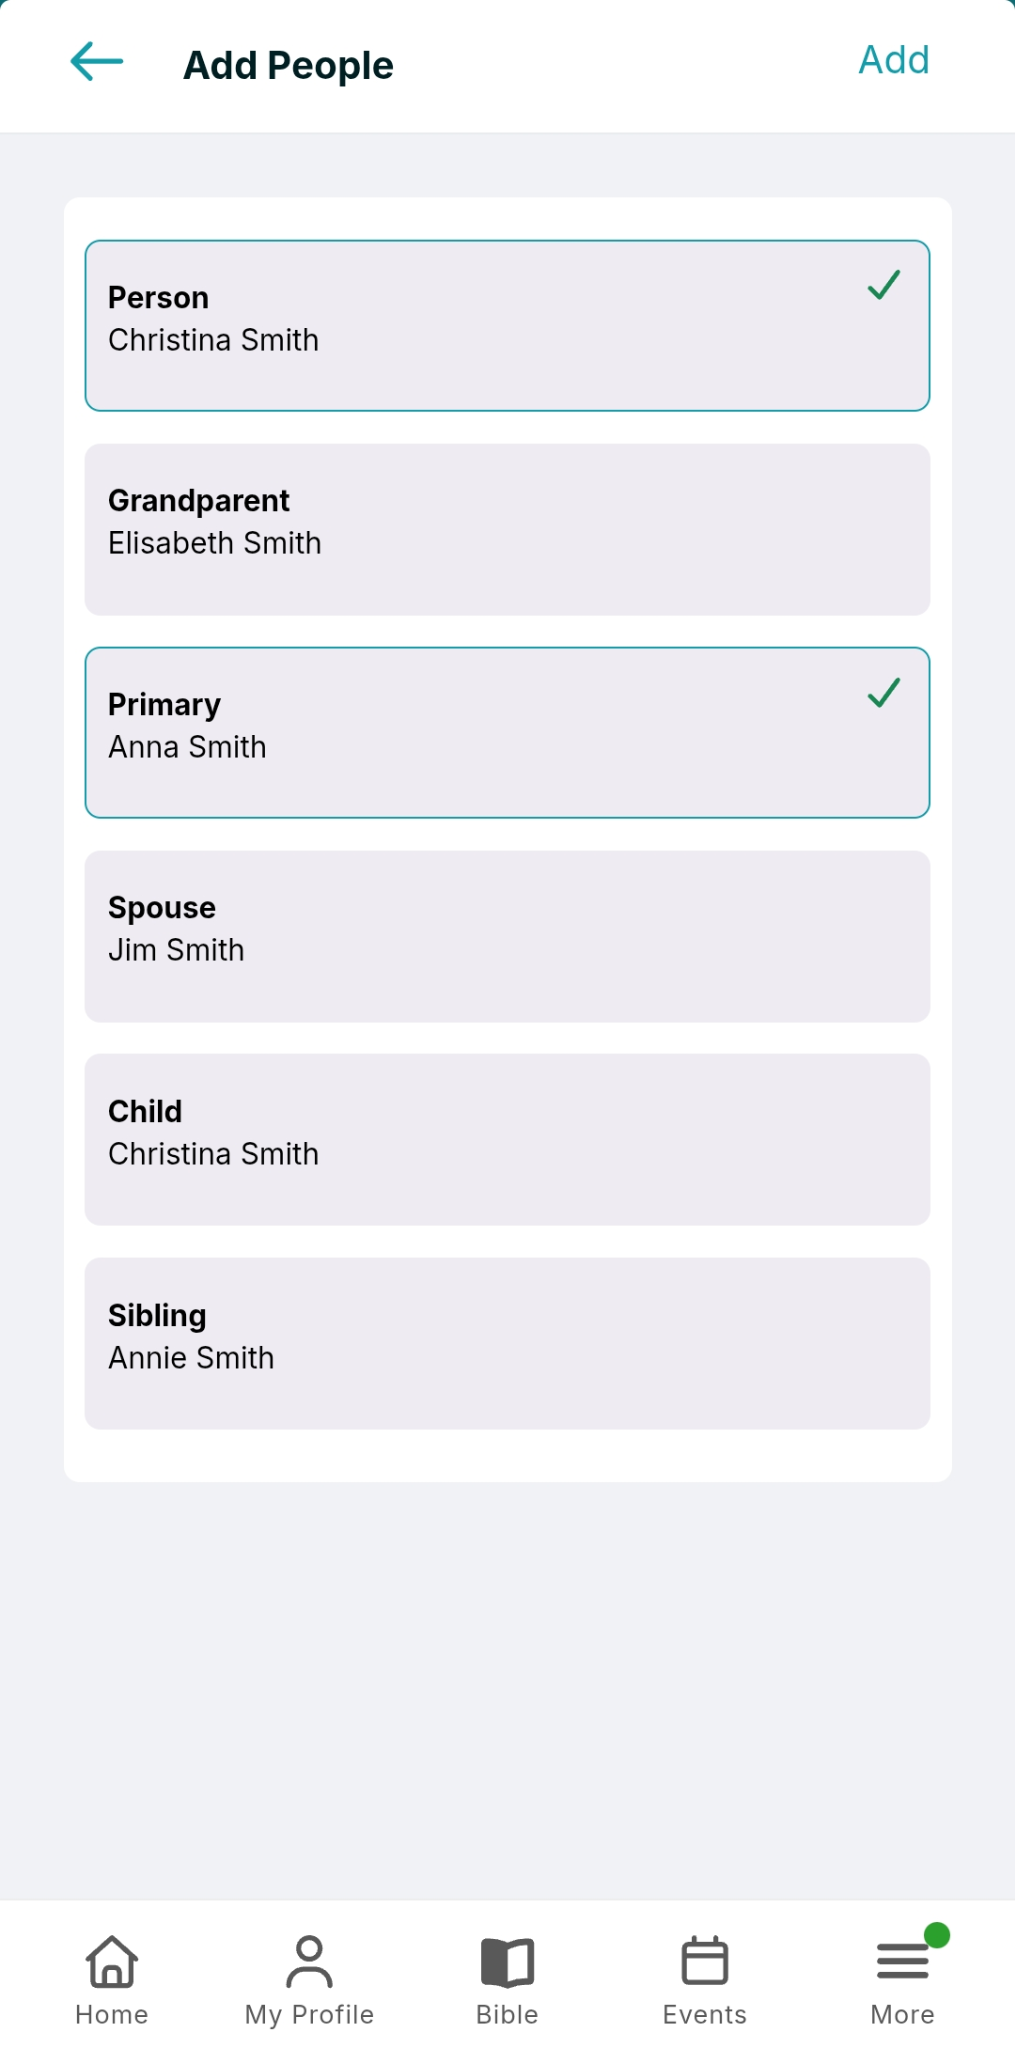Deselect the Person Christina Smith card

[507, 326]
